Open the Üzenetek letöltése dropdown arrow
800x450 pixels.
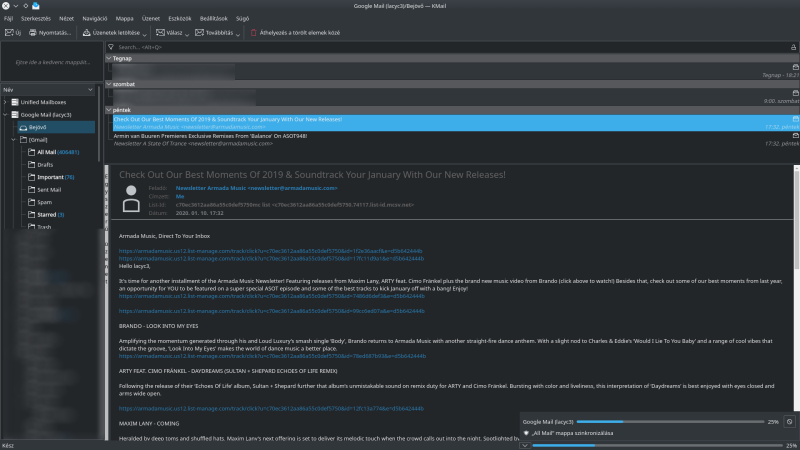145,34
